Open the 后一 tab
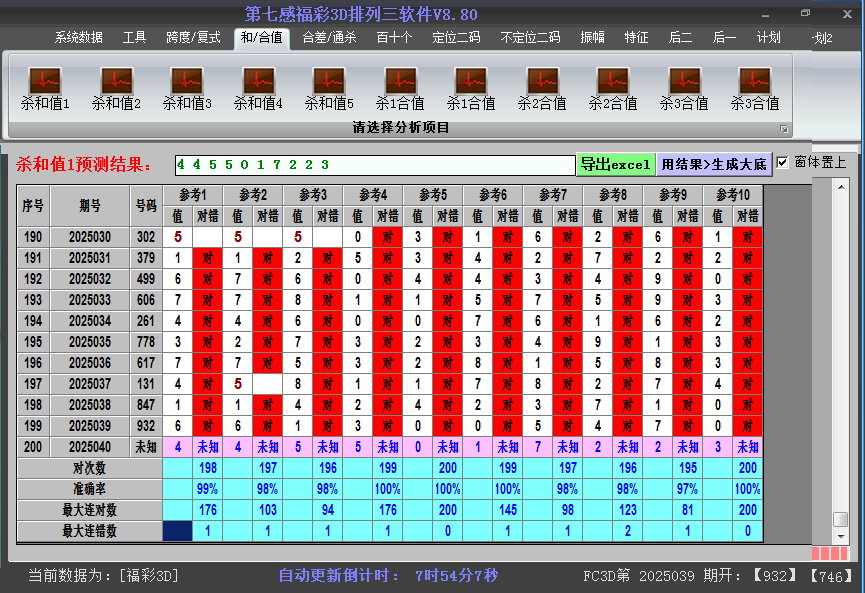Screen dimensions: 865x593 pyautogui.click(x=724, y=38)
